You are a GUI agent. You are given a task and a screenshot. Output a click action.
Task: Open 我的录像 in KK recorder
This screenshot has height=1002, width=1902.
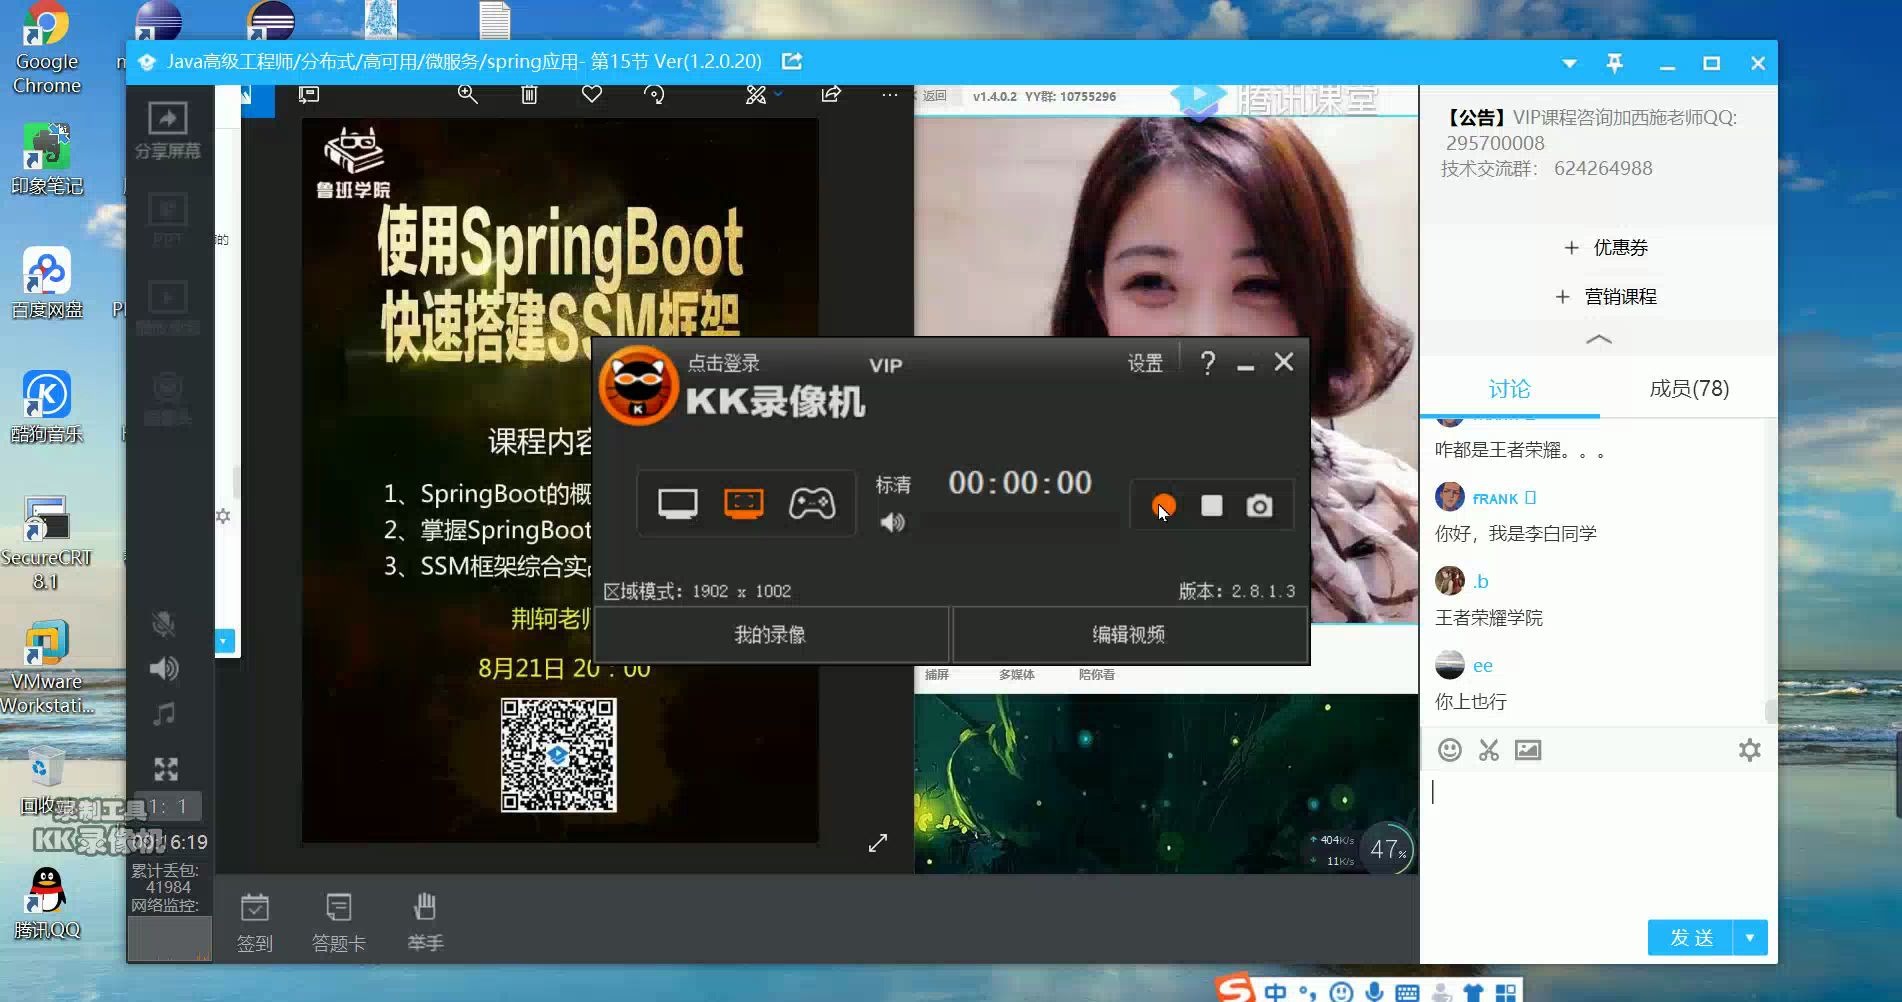pyautogui.click(x=770, y=634)
